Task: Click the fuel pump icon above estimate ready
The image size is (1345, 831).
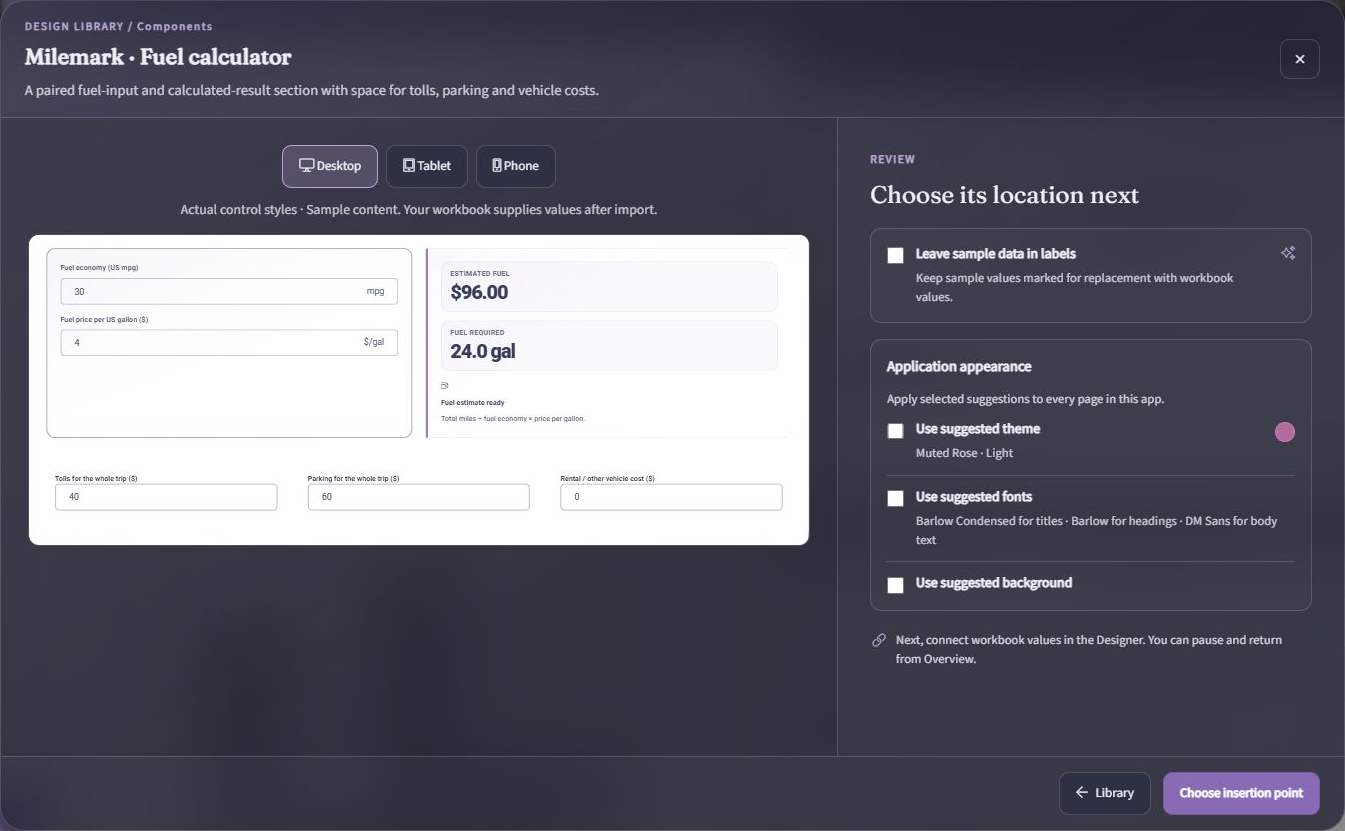Action: tap(445, 385)
